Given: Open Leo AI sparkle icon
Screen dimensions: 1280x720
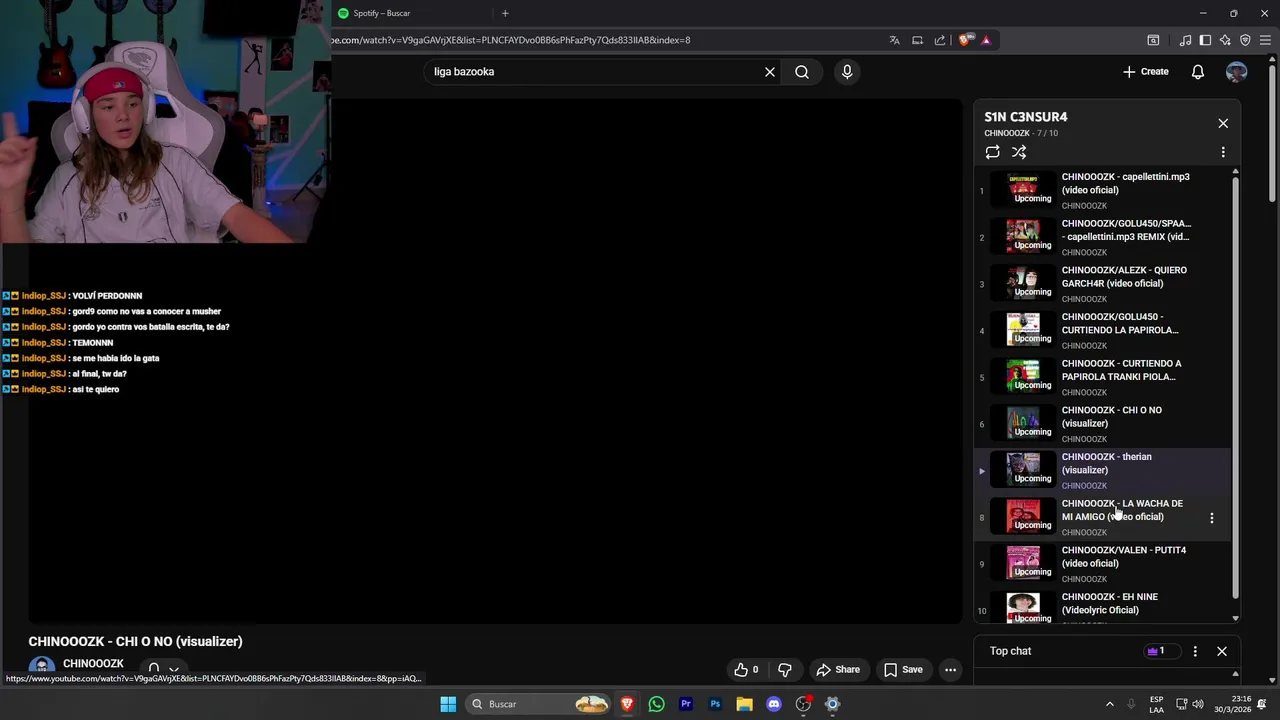Looking at the screenshot, I should click(1225, 40).
